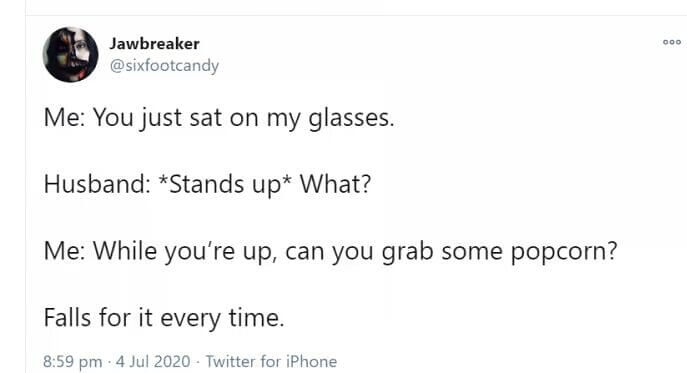Select the line 'You just sat on my glasses'
This screenshot has width=687, height=373.
[244, 118]
